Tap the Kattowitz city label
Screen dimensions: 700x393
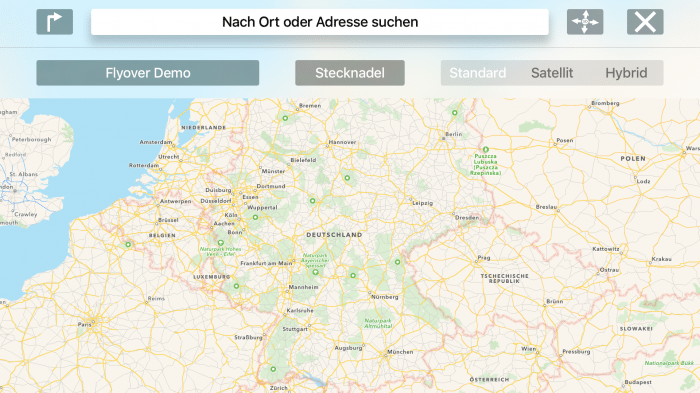pos(606,249)
